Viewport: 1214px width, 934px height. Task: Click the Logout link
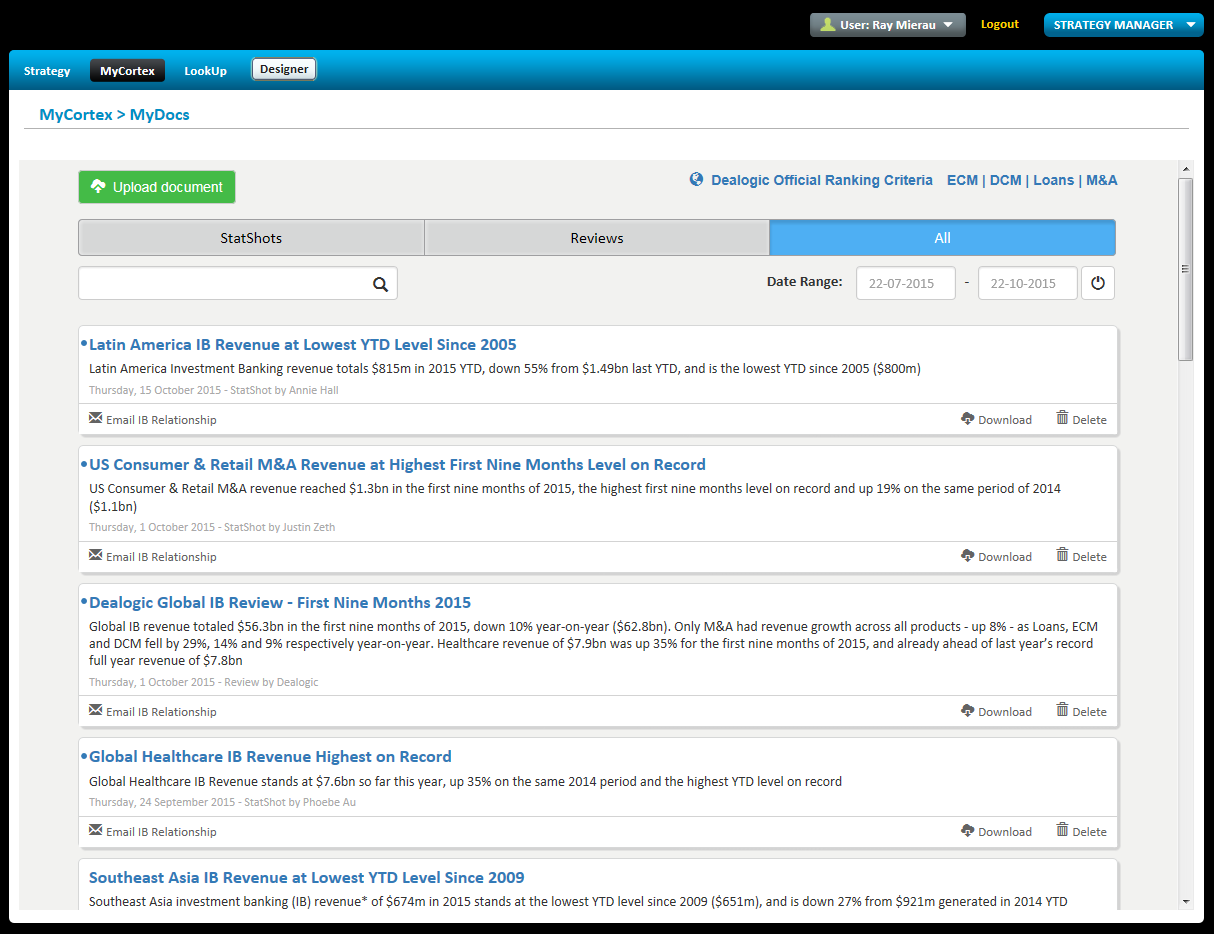coord(999,24)
